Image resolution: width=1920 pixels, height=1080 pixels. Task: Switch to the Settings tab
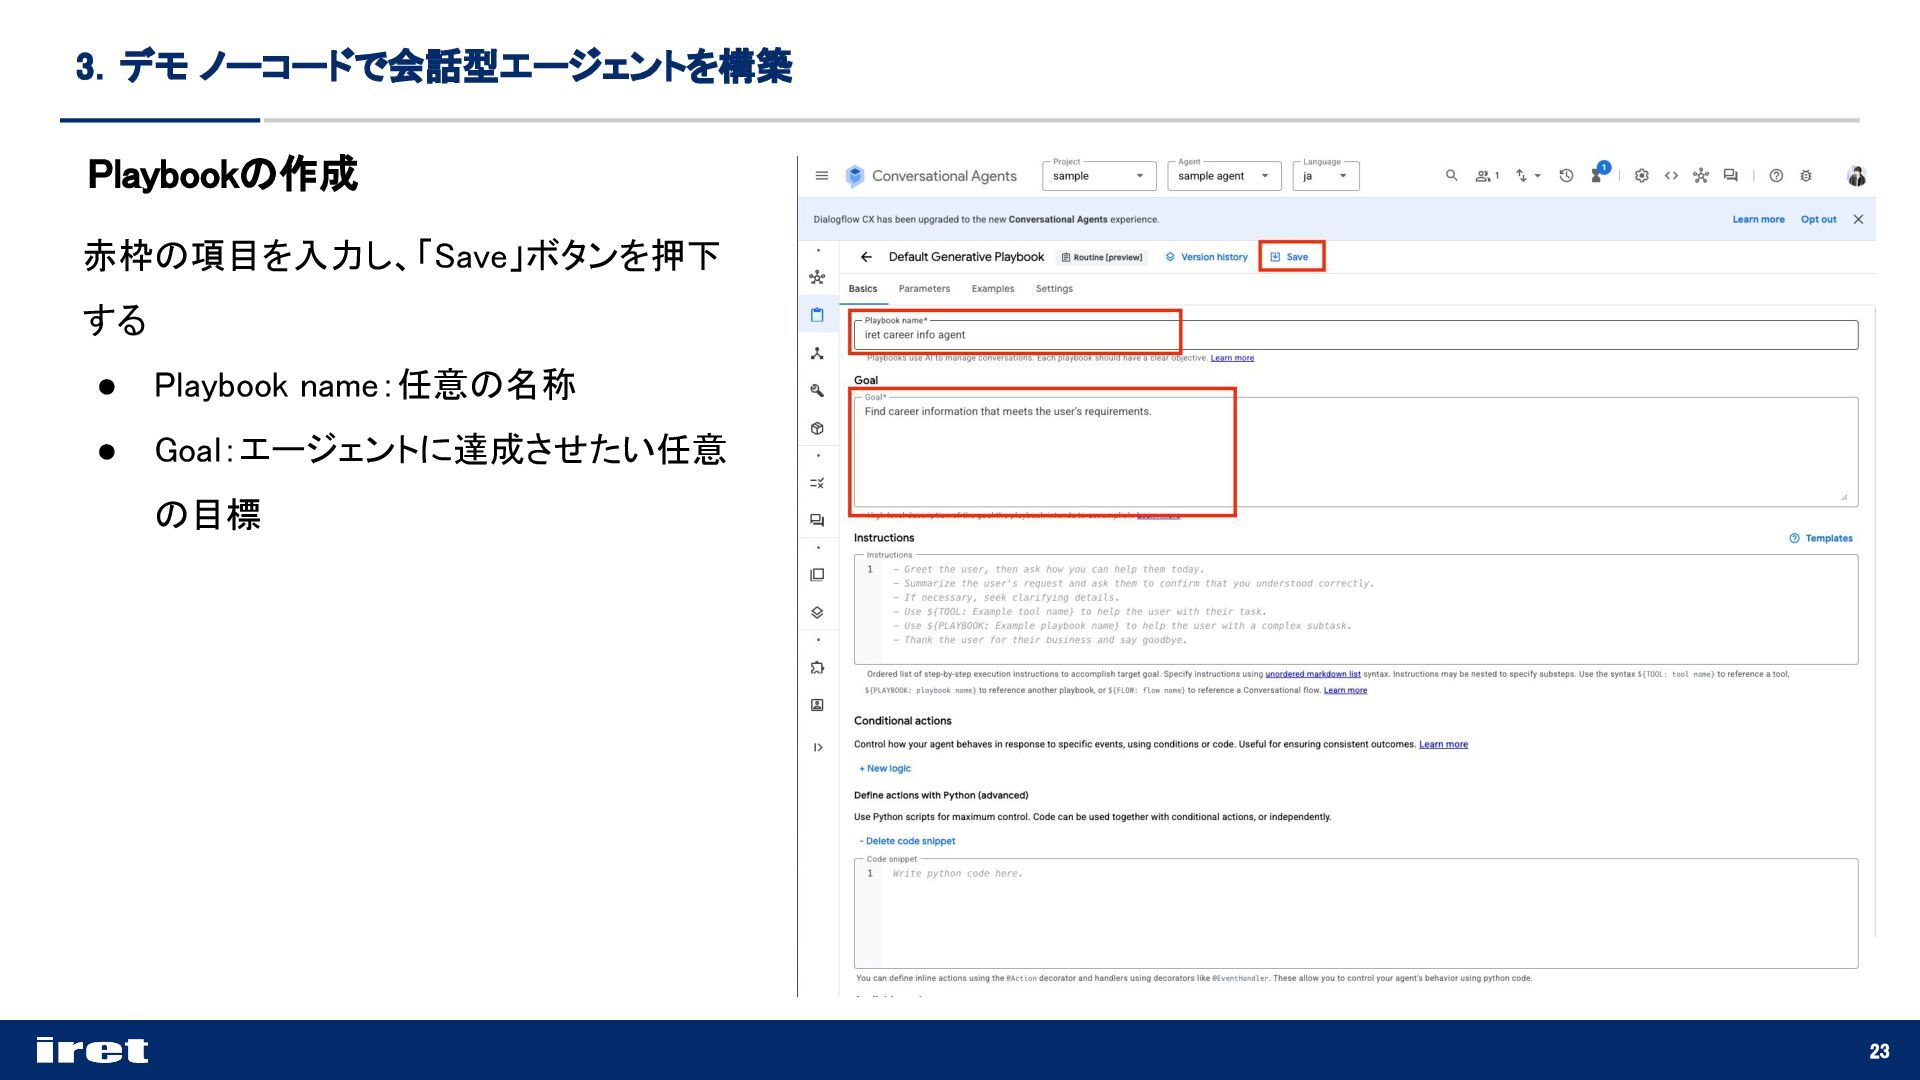1054,289
